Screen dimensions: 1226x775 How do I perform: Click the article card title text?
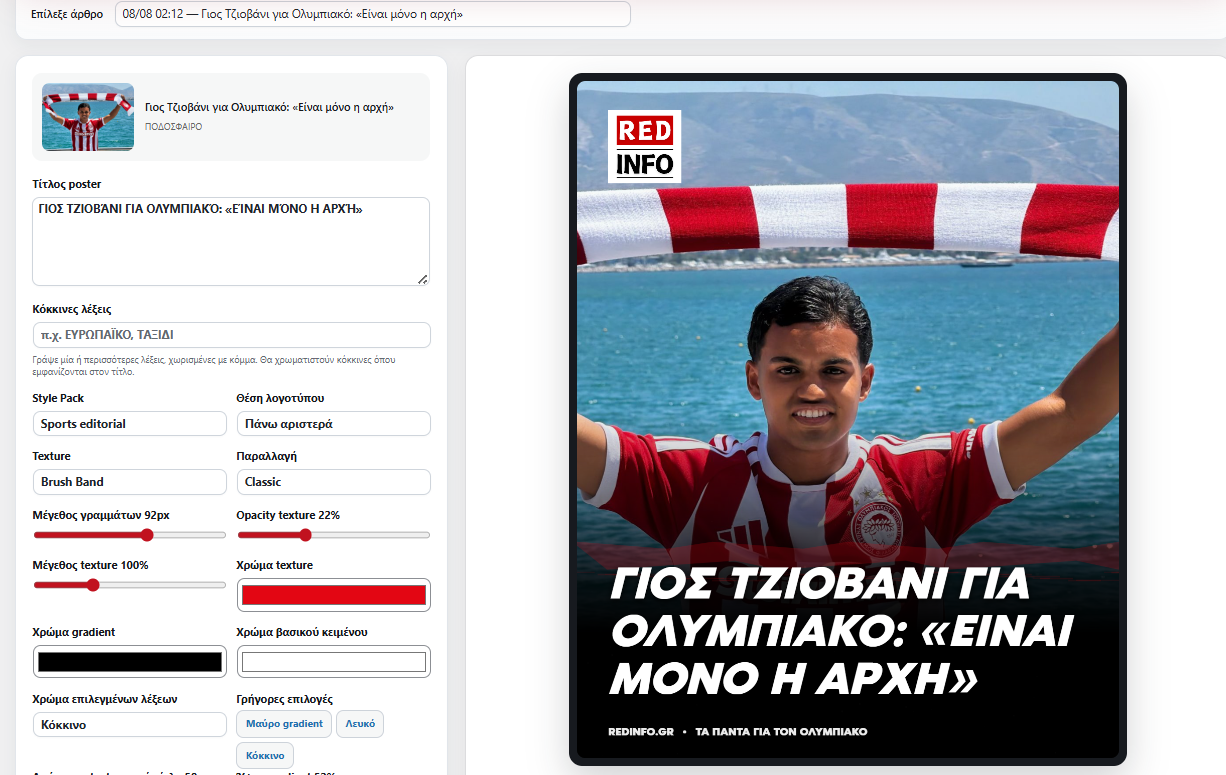coord(269,107)
